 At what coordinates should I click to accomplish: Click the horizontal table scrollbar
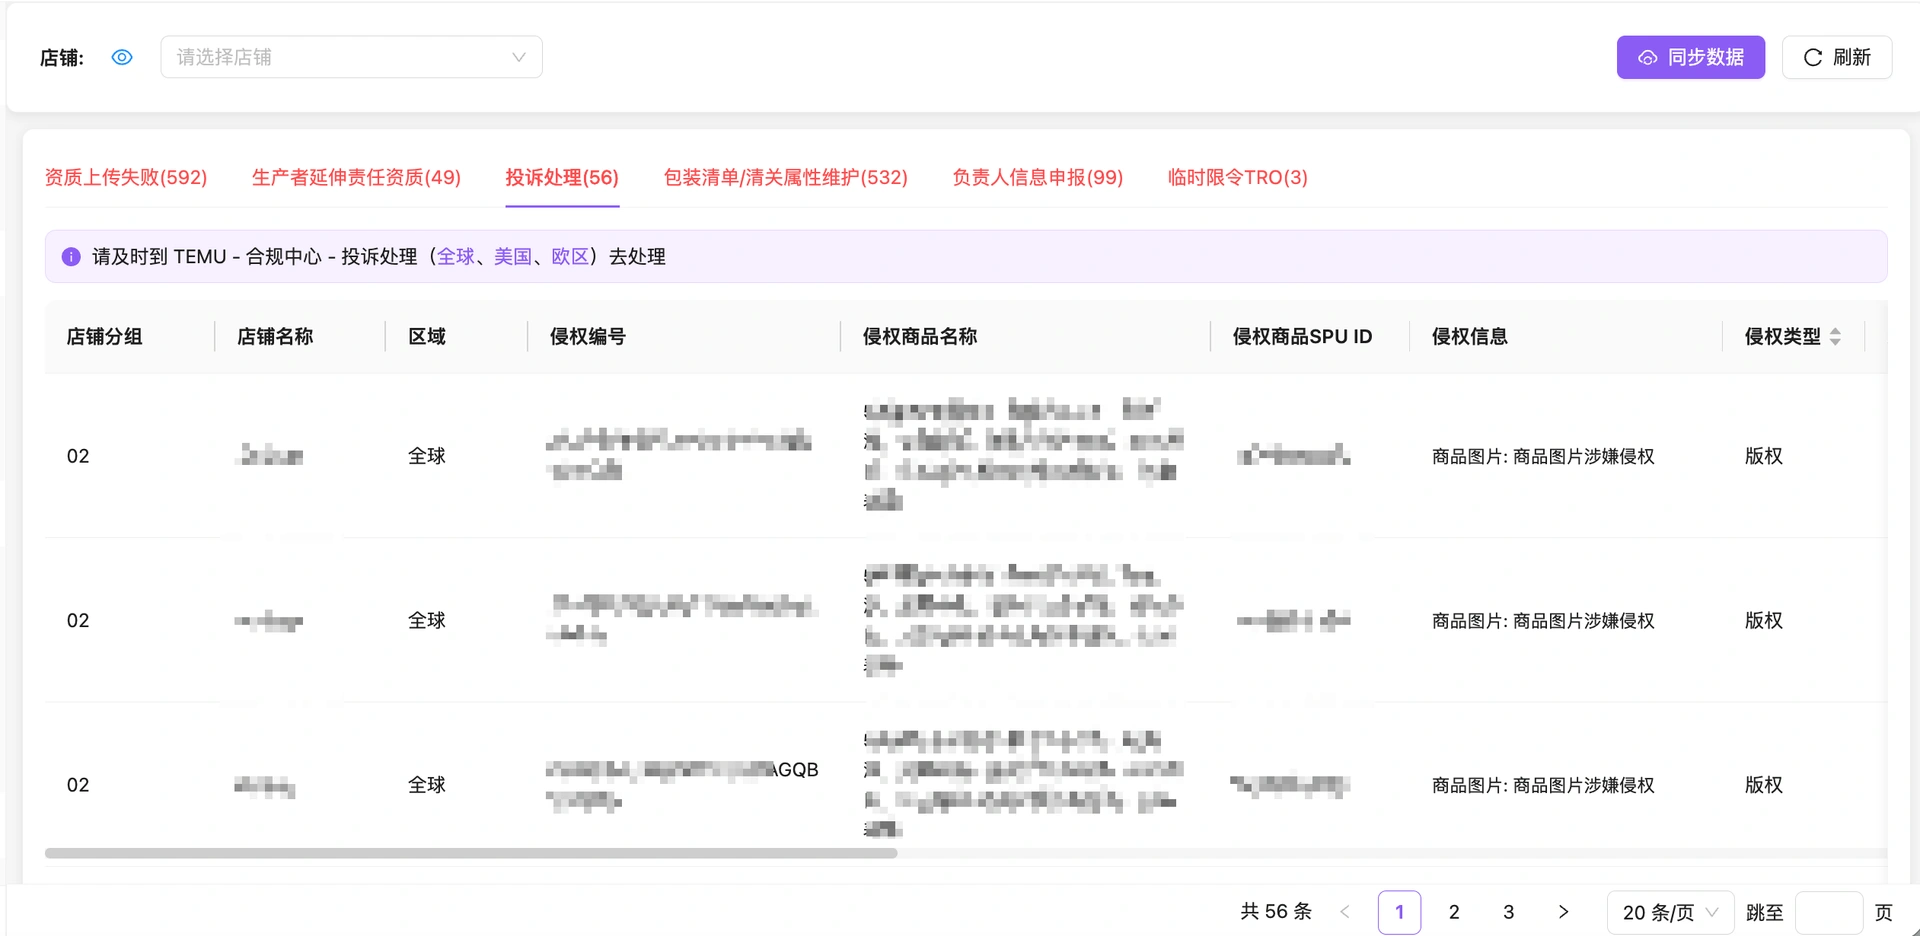tap(471, 853)
